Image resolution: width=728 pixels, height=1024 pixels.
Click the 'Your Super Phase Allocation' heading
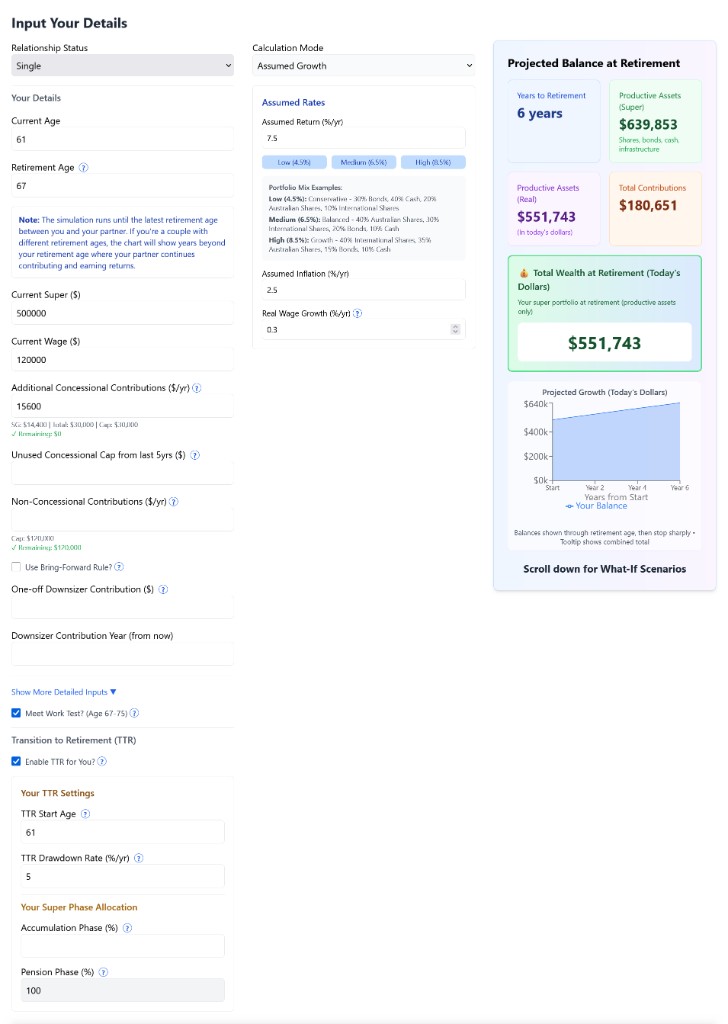79,907
